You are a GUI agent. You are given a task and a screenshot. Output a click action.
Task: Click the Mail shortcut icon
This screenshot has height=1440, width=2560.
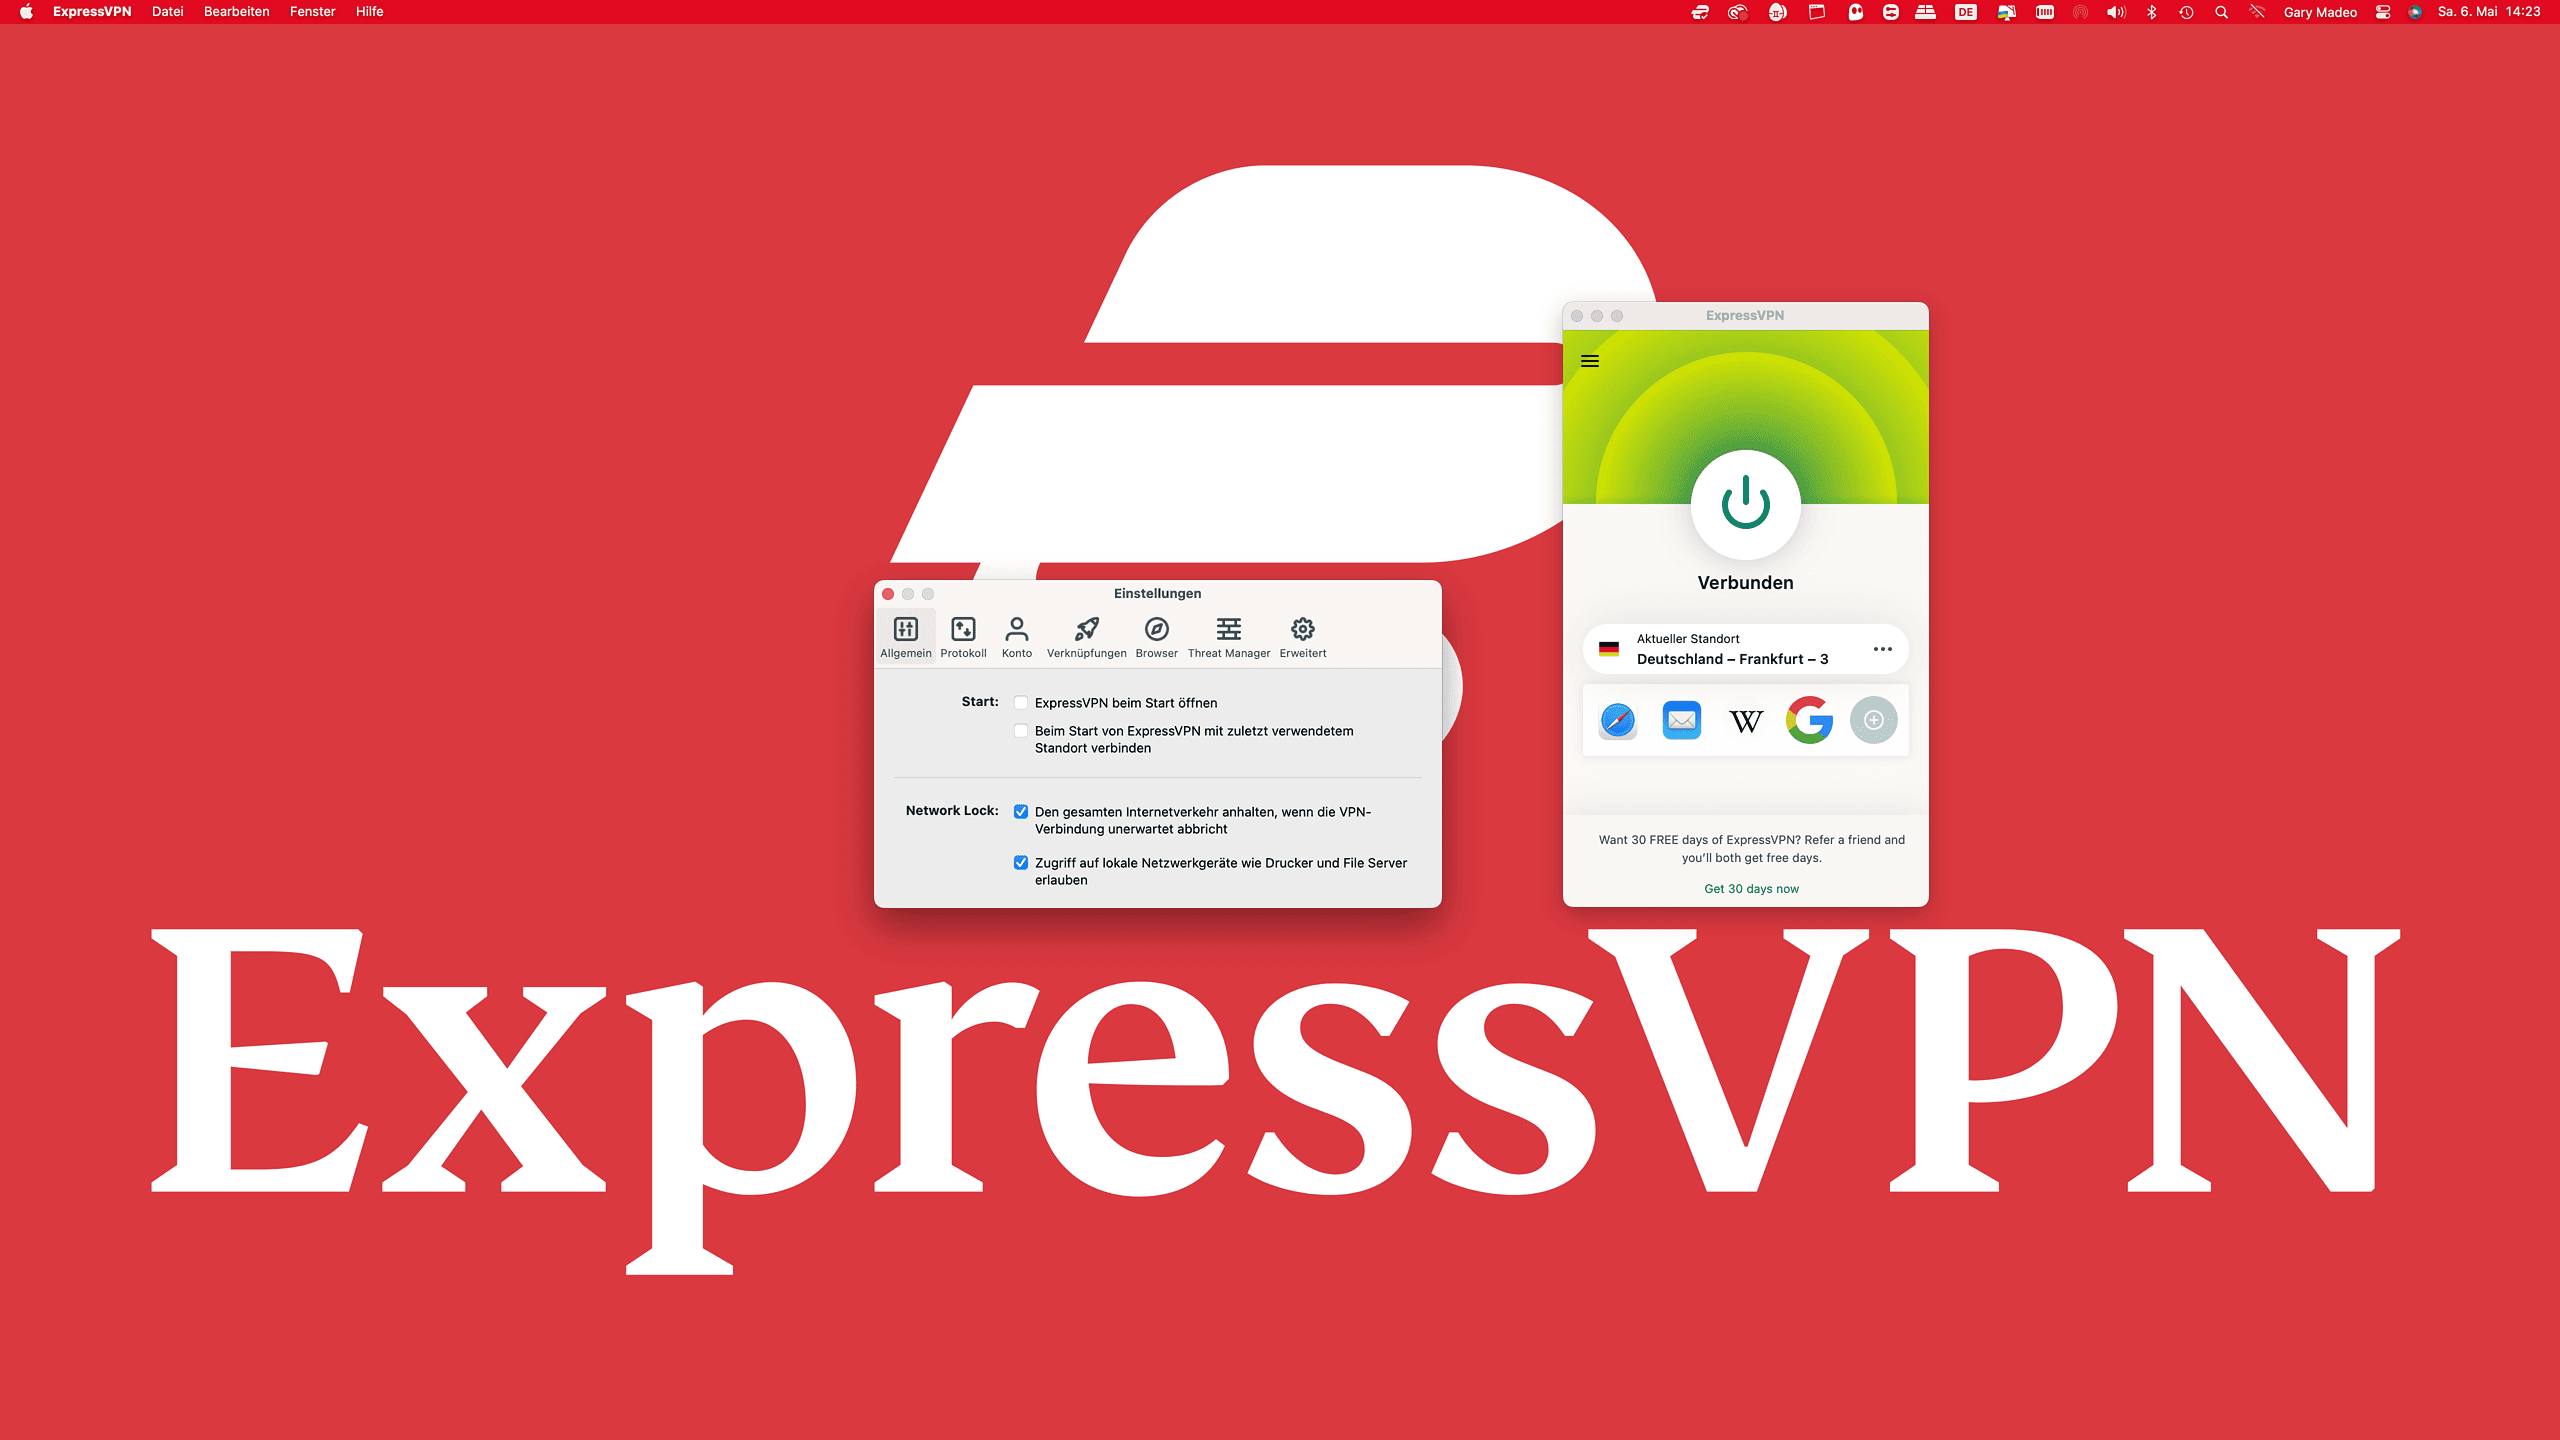(x=1681, y=721)
